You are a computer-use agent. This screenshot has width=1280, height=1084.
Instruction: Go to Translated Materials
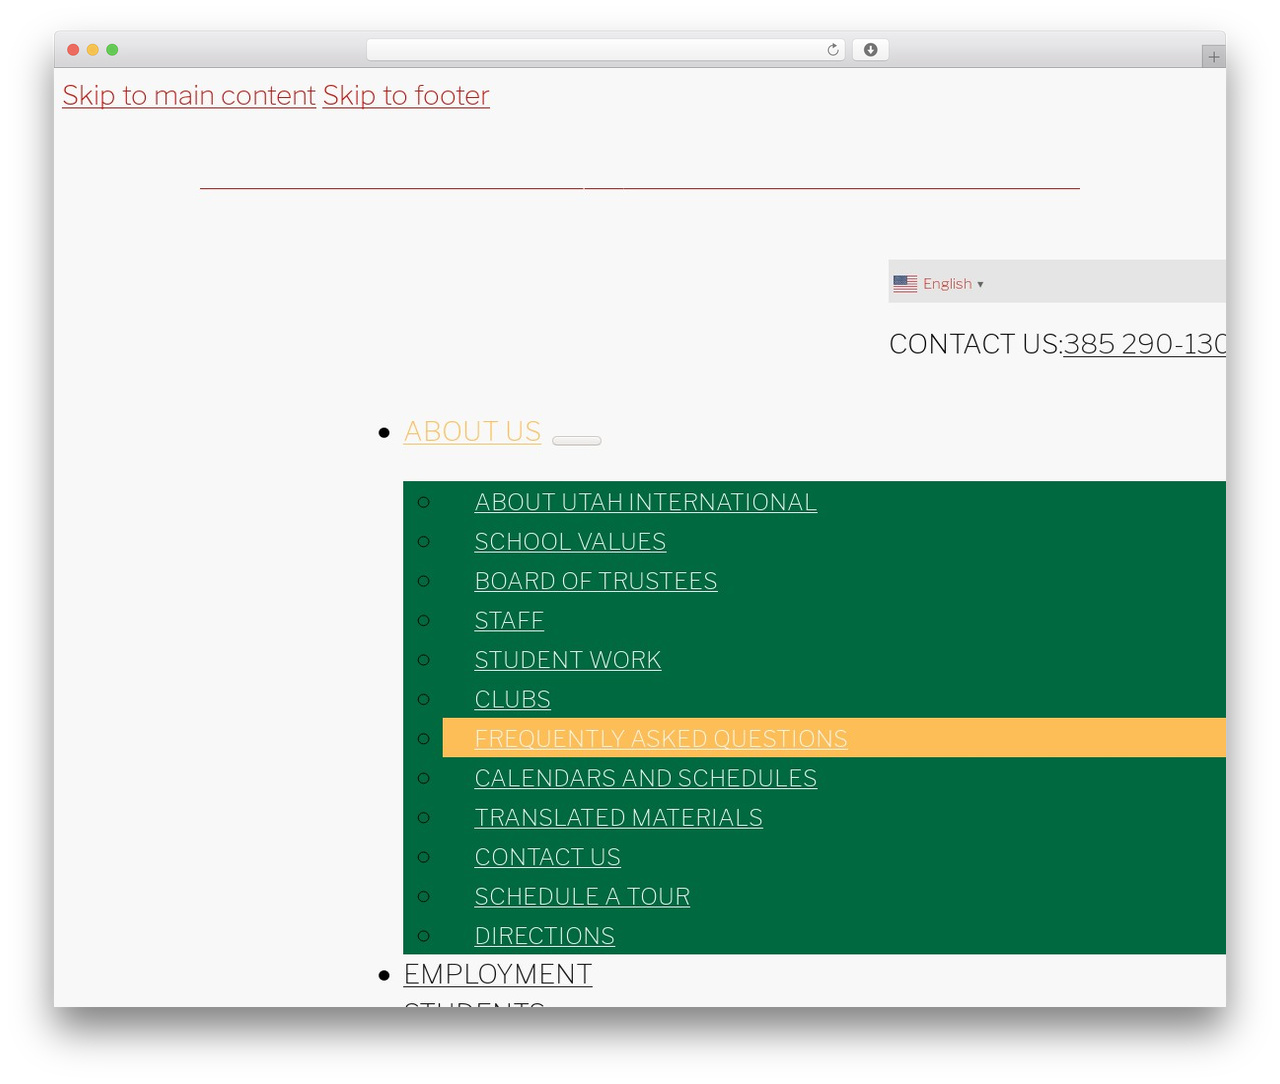coord(618,818)
